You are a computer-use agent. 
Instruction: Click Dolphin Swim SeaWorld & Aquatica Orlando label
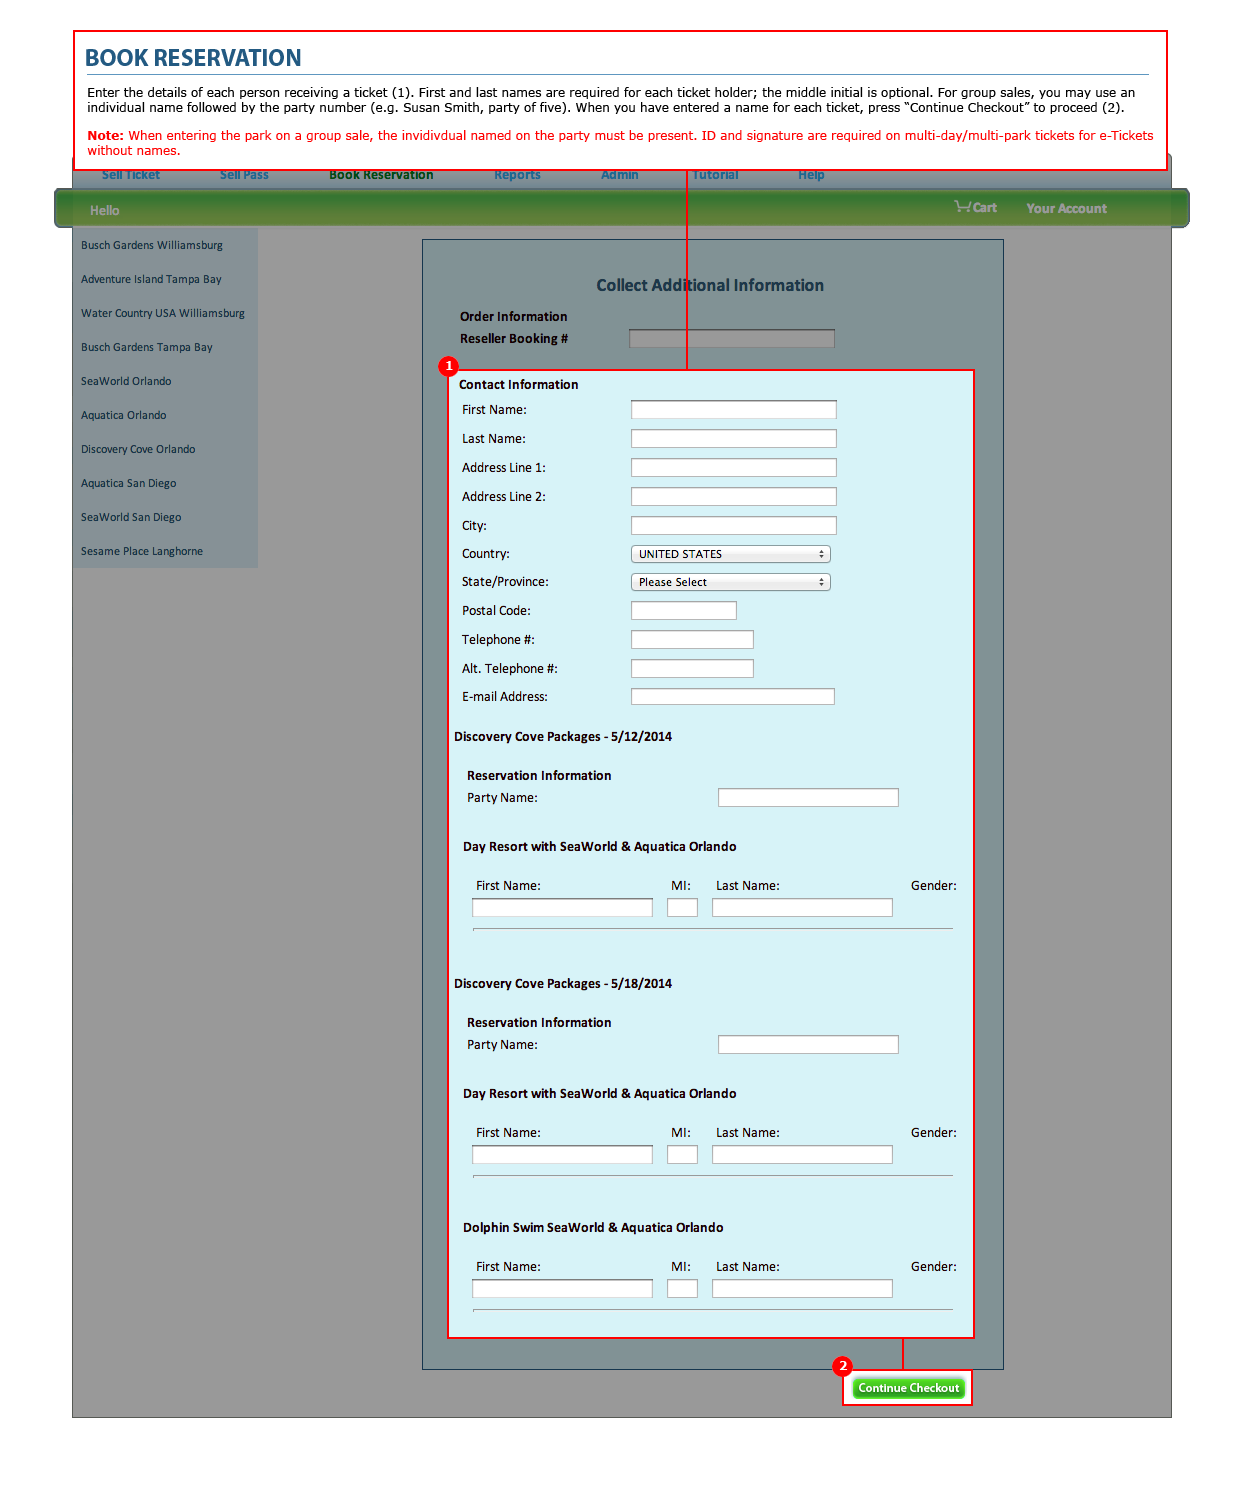pos(593,1228)
